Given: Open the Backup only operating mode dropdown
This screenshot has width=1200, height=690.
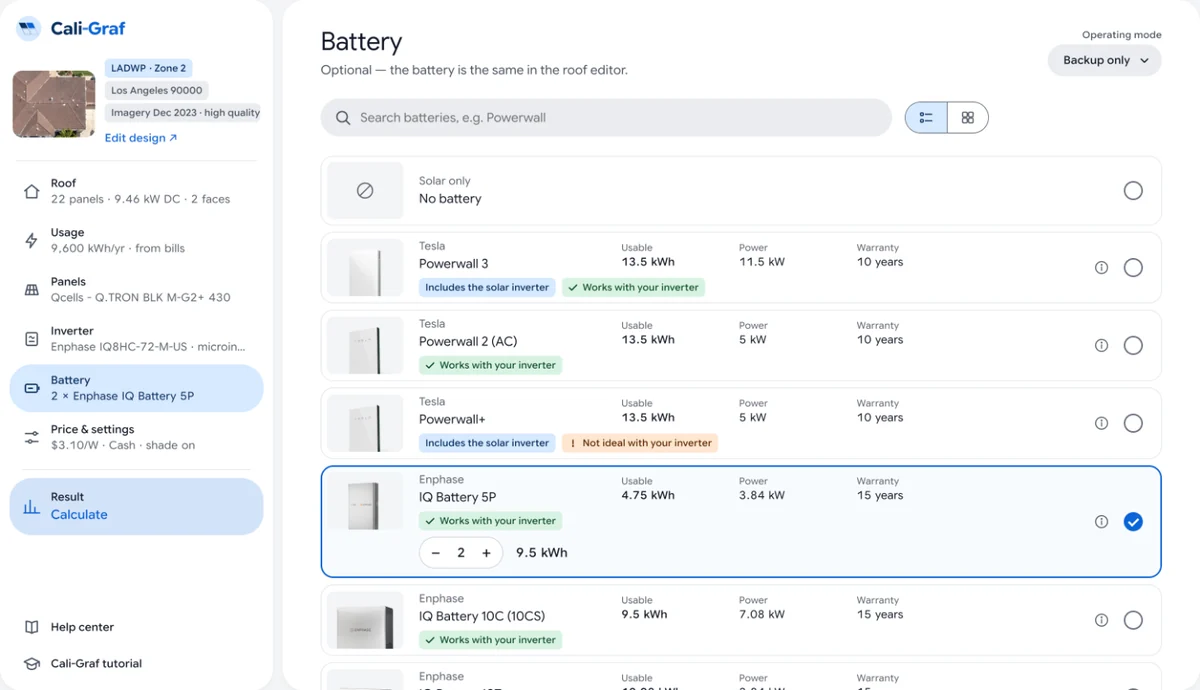Looking at the screenshot, I should (1105, 60).
